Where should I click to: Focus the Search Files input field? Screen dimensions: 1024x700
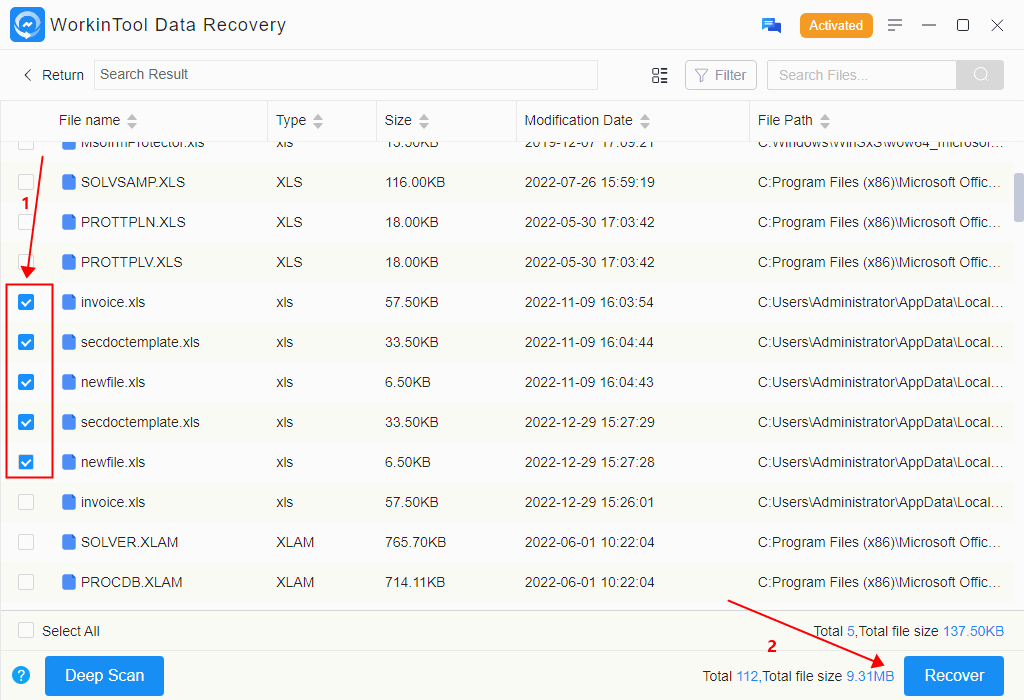click(x=861, y=75)
